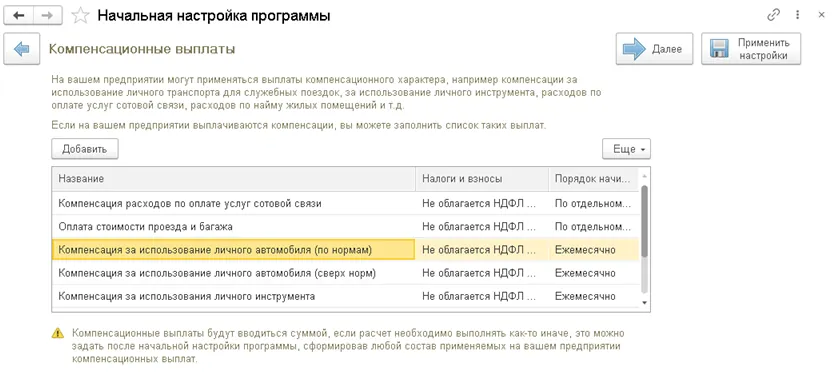Open the three-dot more options menu

point(798,15)
